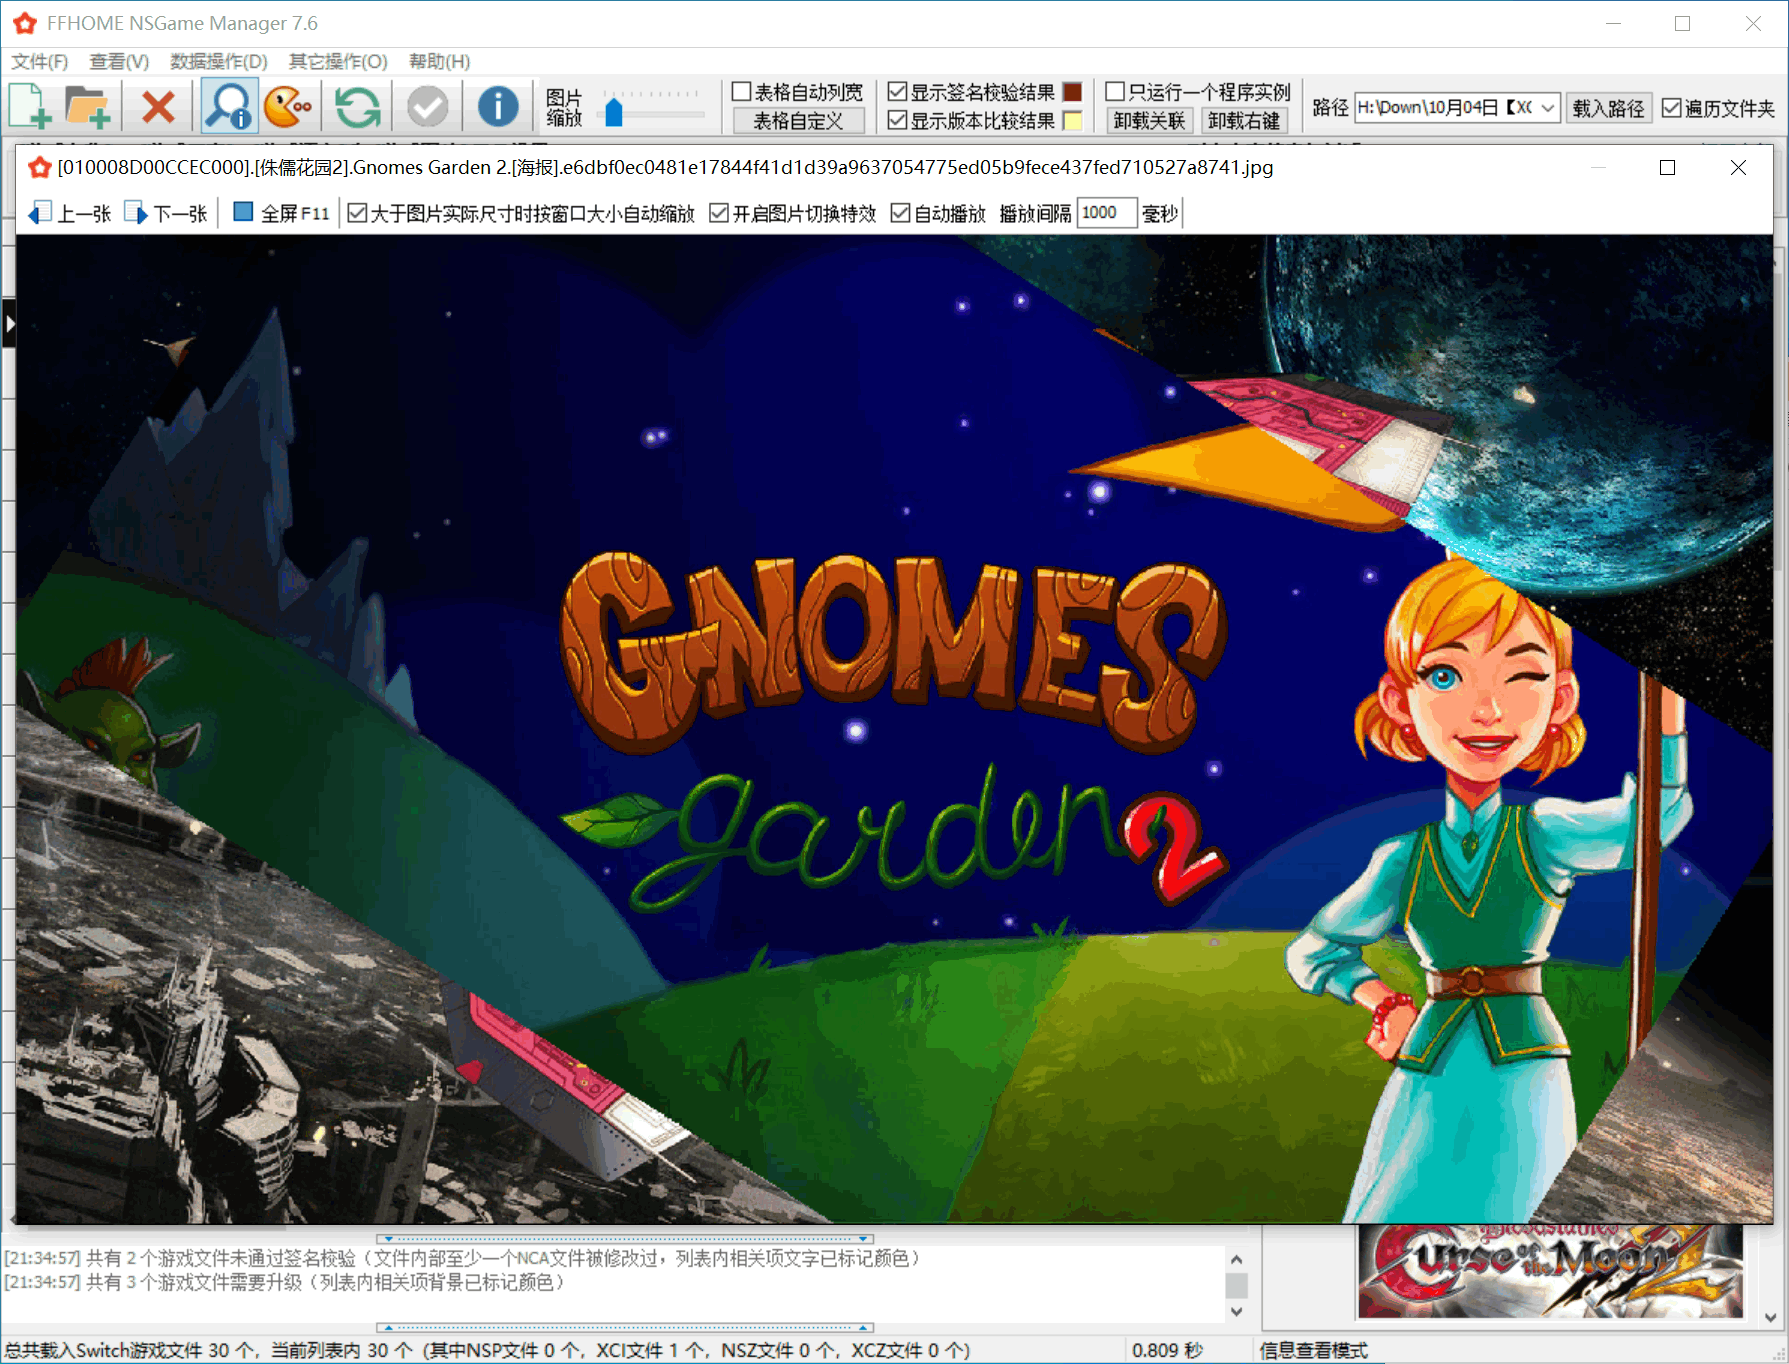Enter fullscreen with 全屏 F11

click(x=281, y=213)
